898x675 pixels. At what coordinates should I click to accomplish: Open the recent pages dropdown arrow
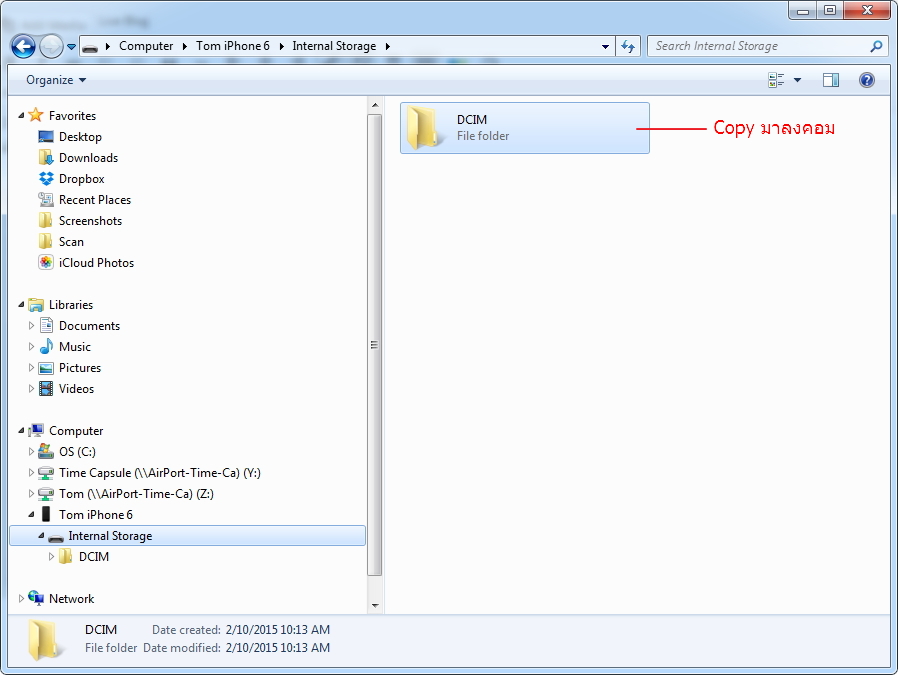click(72, 47)
